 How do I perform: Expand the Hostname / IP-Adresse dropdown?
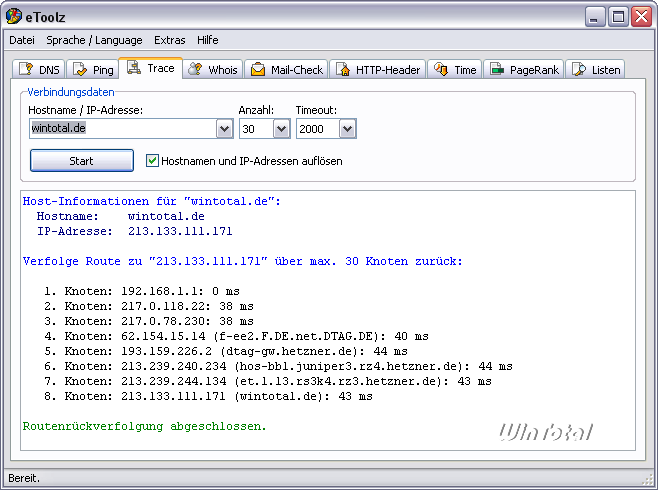pos(225,129)
